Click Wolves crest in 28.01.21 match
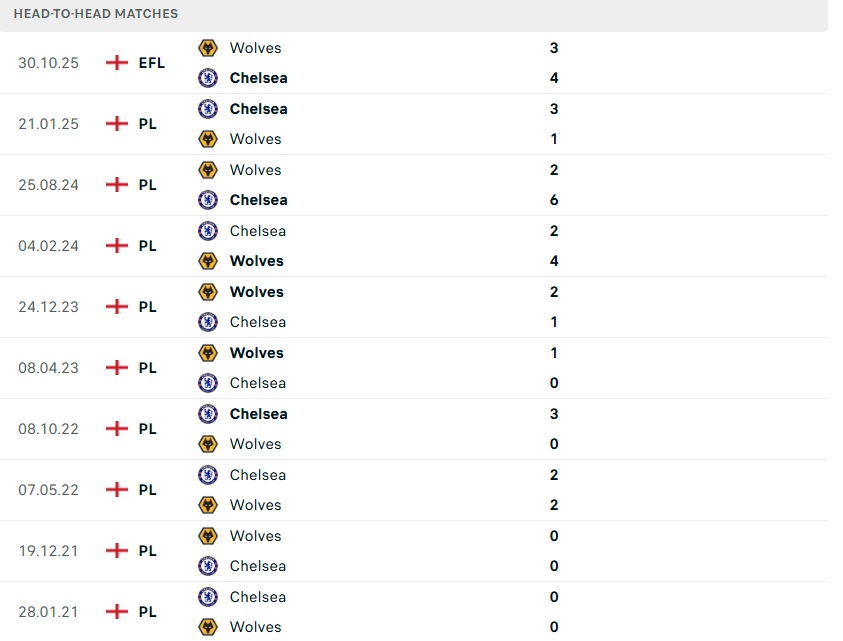The image size is (843, 641). [x=208, y=627]
